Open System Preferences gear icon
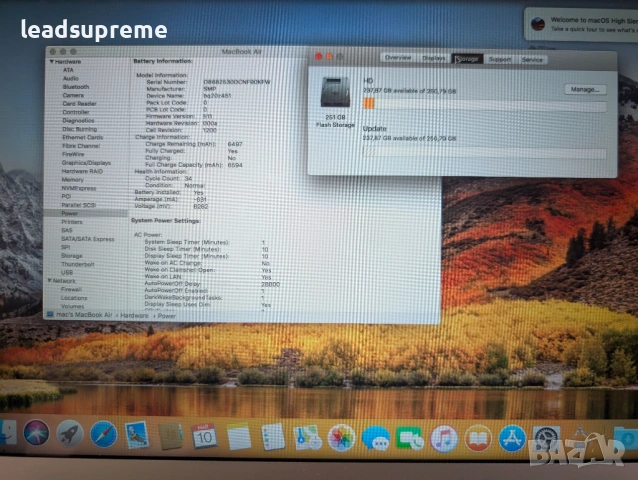Screen dimensions: 638x480 click(x=546, y=439)
